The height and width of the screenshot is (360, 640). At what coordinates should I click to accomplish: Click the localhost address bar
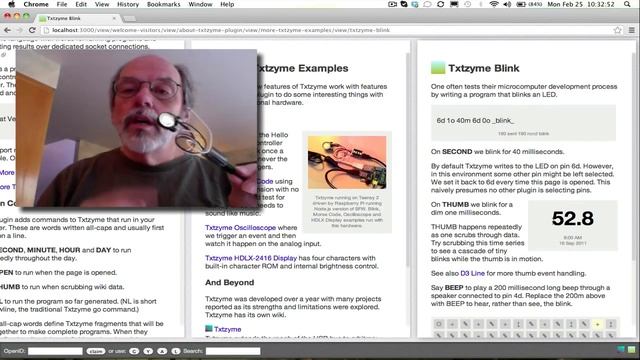[x=327, y=30]
